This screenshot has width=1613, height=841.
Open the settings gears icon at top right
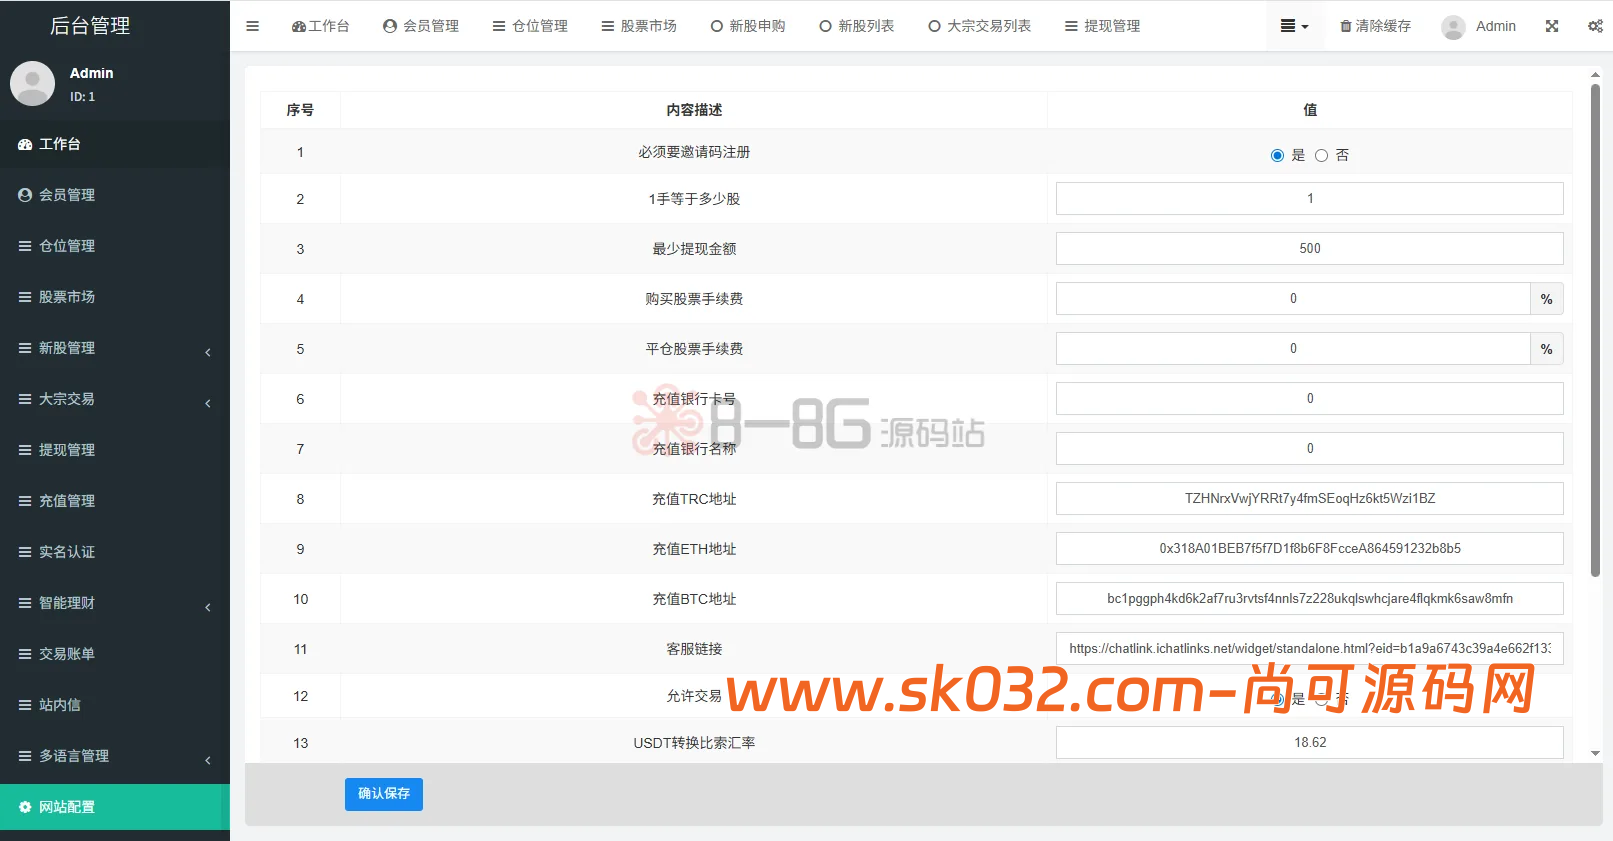pyautogui.click(x=1595, y=26)
